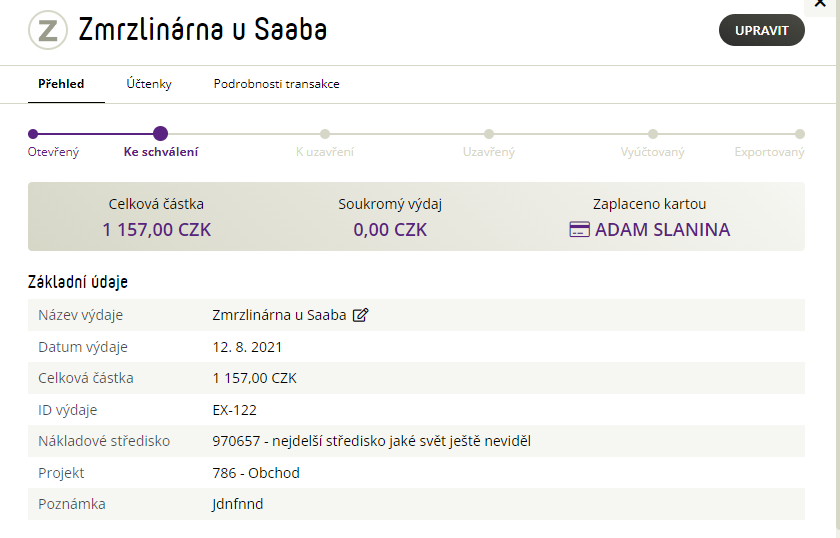Viewport: 840px width, 538px height.
Task: Open the Účtenky tab
Action: (x=149, y=84)
